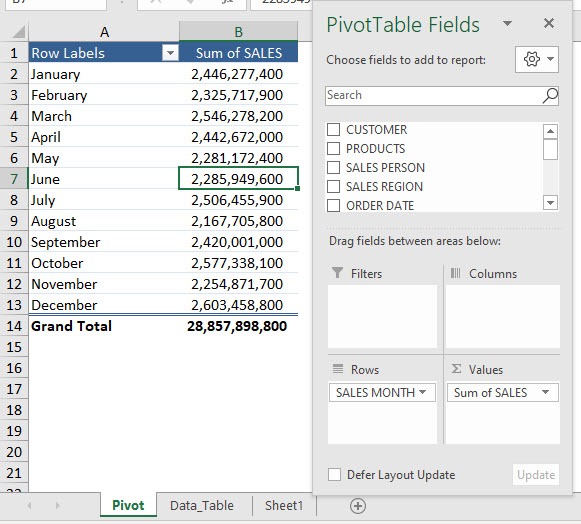This screenshot has height=524, width=581.
Task: Click the search magnifier icon in field search
Action: (550, 96)
